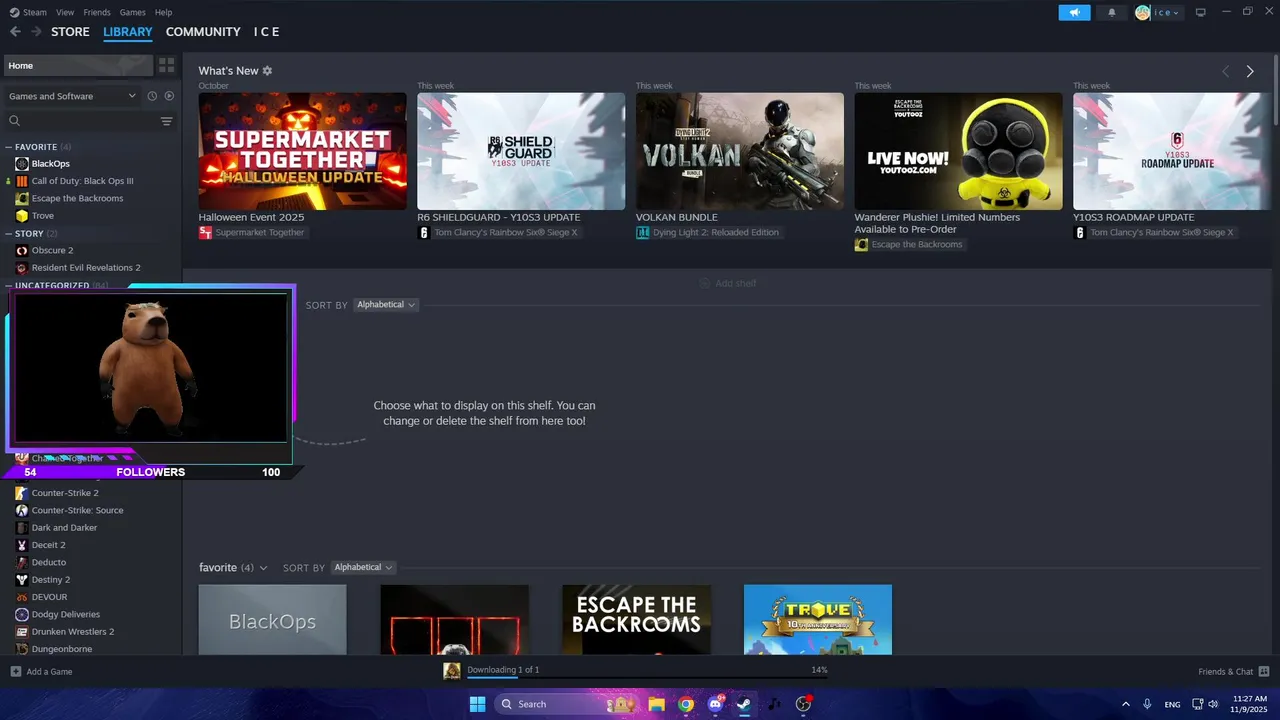This screenshot has height=720, width=1280.
Task: Open Games menu
Action: 132,12
